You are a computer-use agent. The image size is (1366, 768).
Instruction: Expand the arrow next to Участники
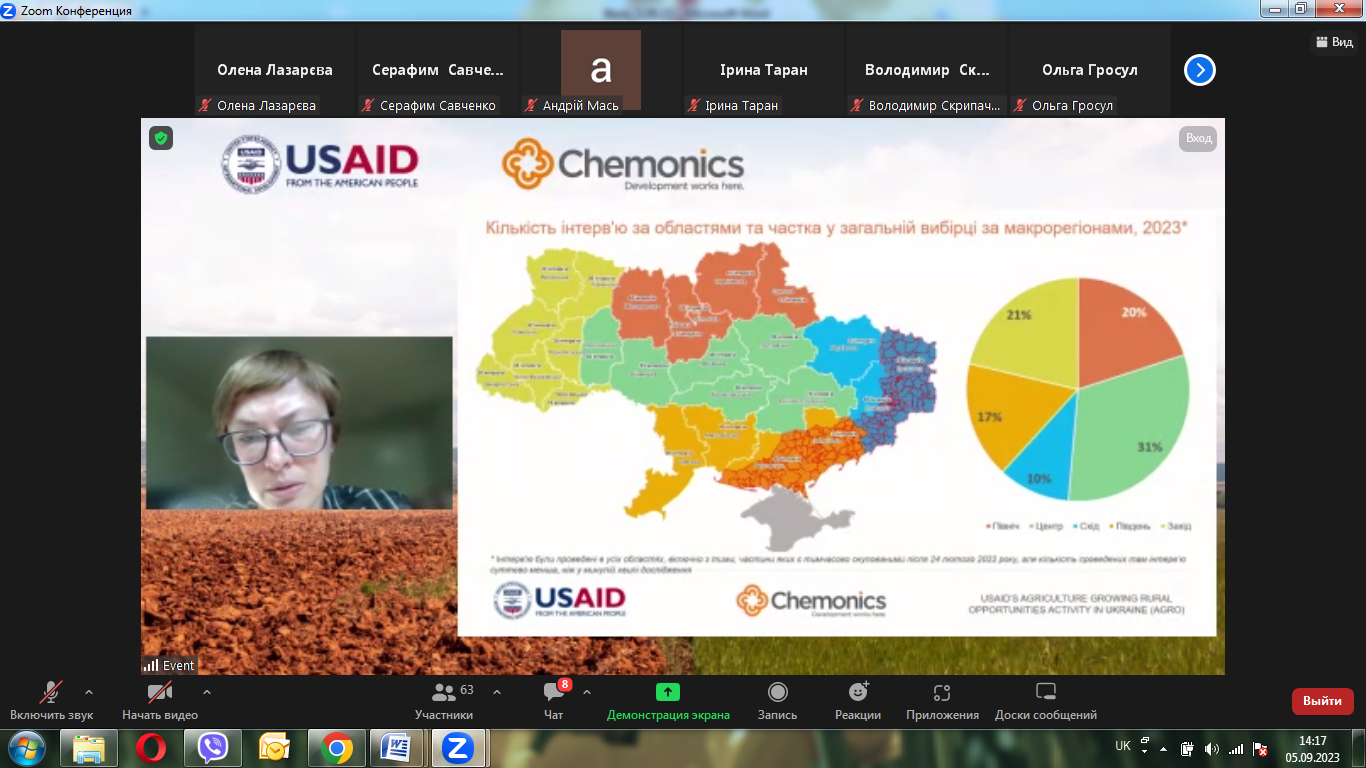click(x=497, y=692)
